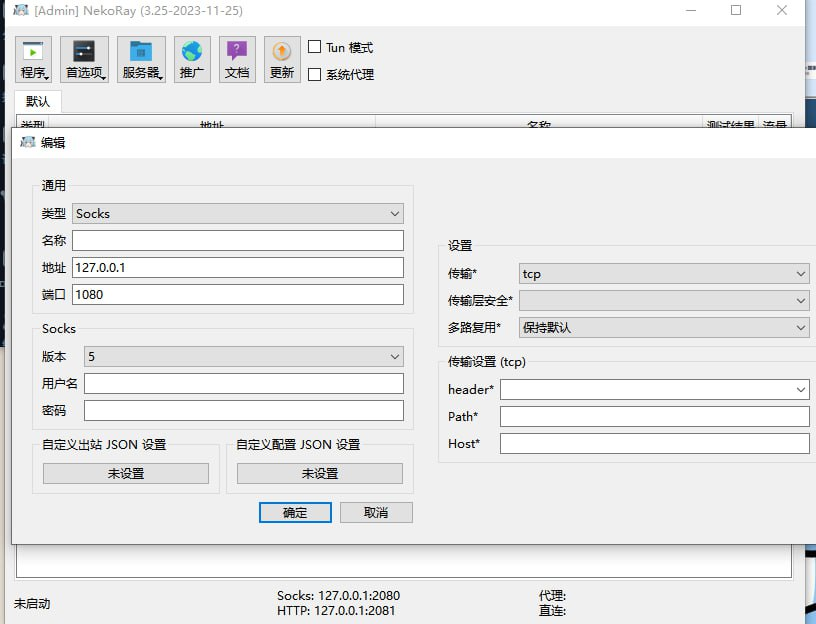The width and height of the screenshot is (816, 624).
Task: Click the 未启动 status text
Action: pyautogui.click(x=32, y=604)
